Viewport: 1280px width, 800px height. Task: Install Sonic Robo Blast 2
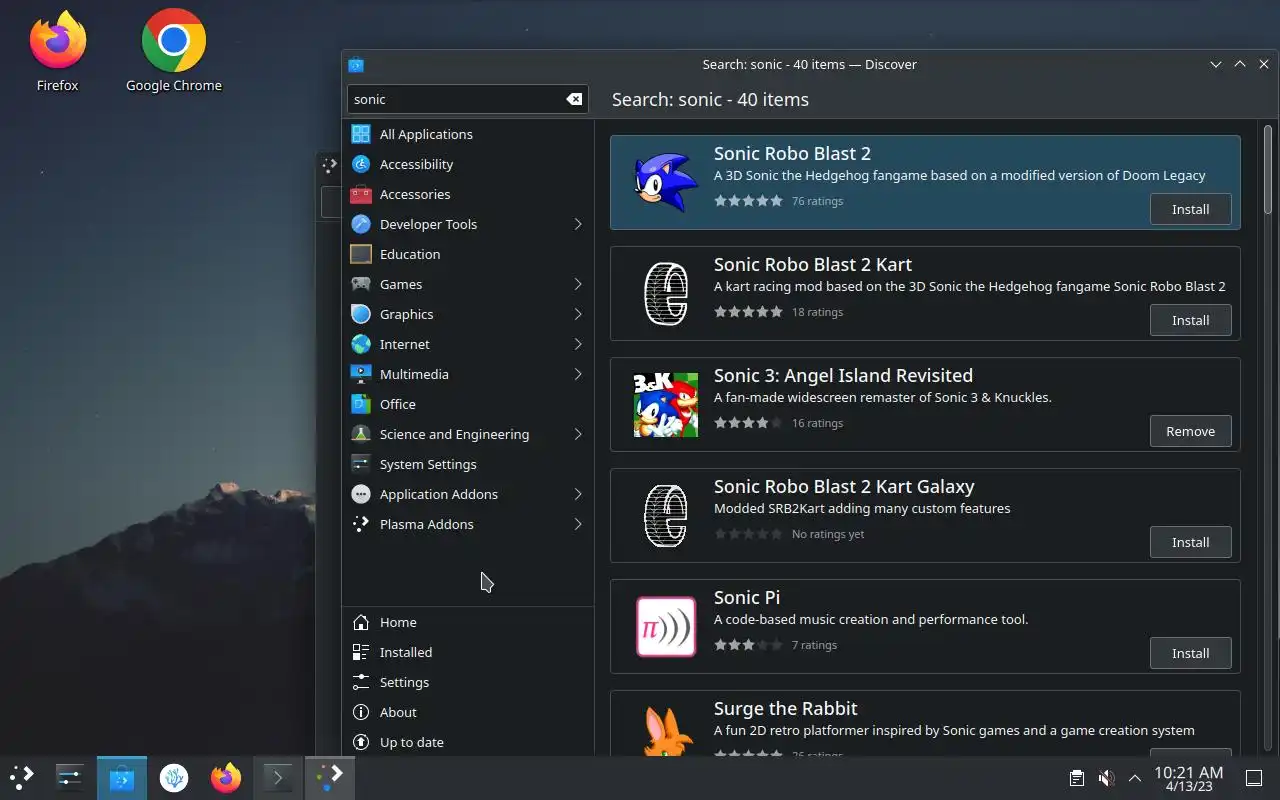tap(1190, 209)
